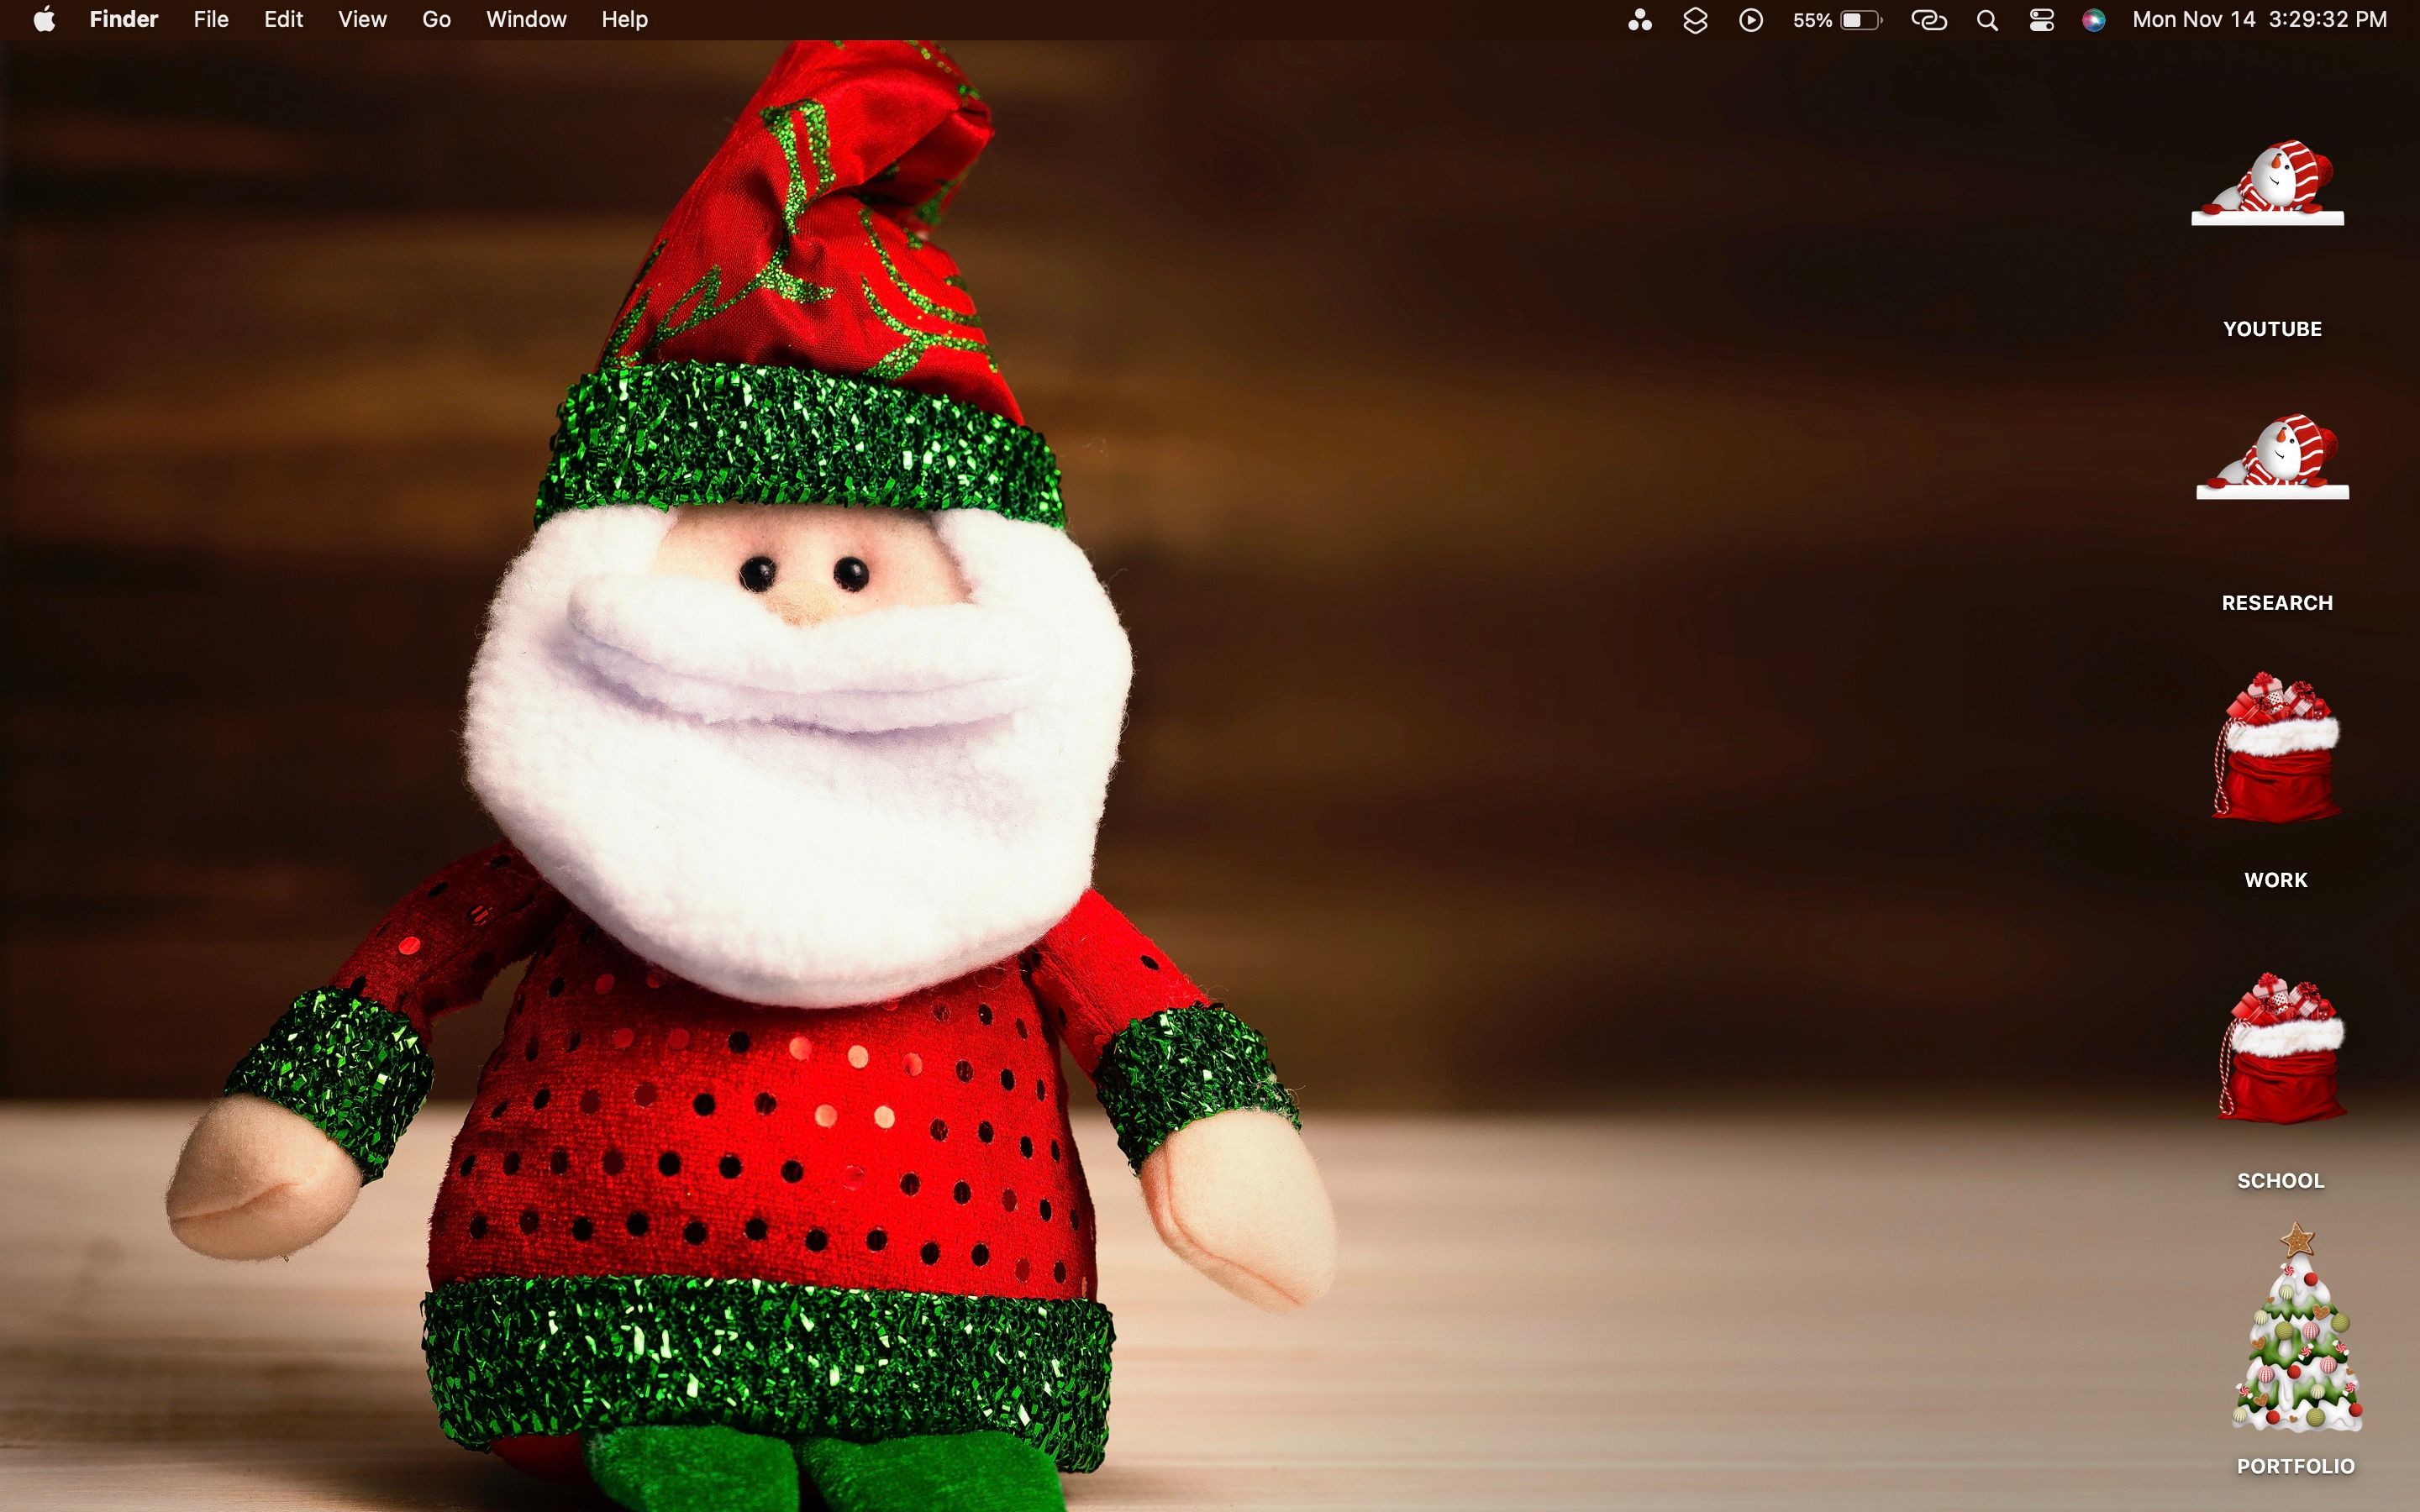2420x1512 pixels.
Task: Click the Shortcuts layered icon in menu bar
Action: (1695, 20)
